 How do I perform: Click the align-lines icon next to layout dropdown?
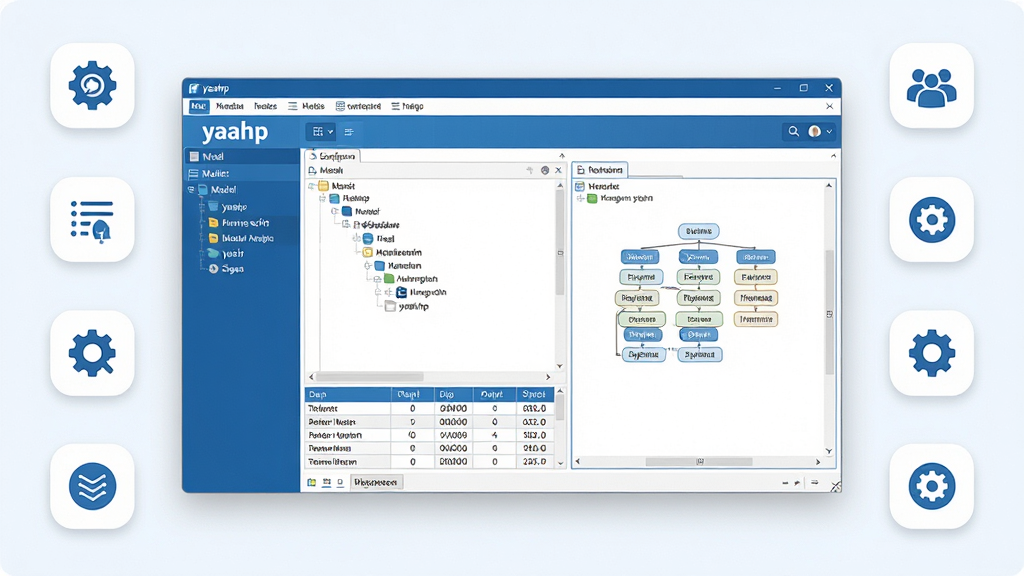349,132
